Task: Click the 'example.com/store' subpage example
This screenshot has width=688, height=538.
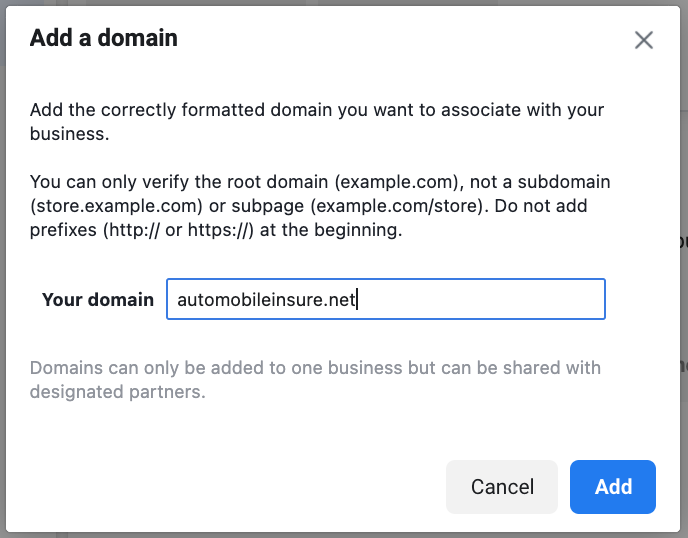Action: click(x=397, y=206)
